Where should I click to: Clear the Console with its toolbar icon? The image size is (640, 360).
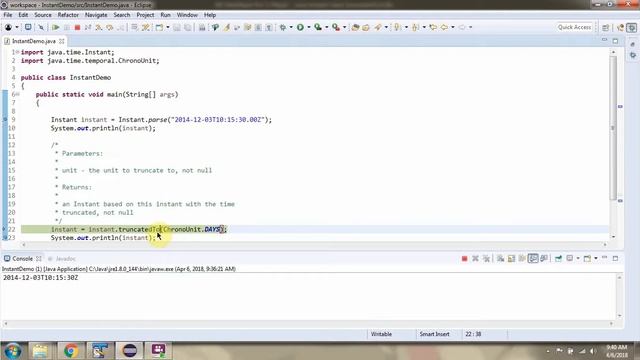[x=500, y=258]
